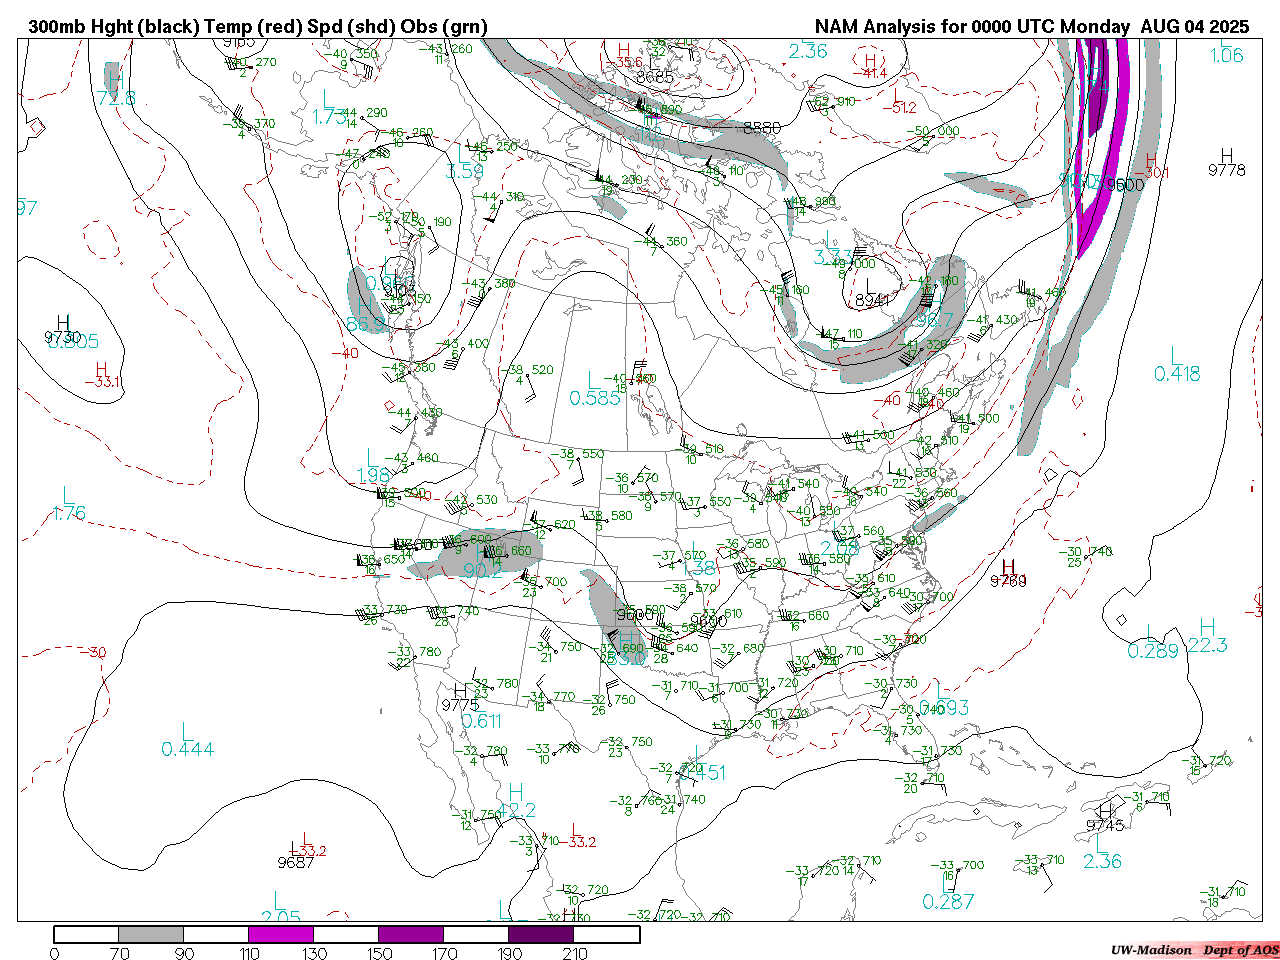Click the cyan low value "0.444"
Screen dimensions: 1280x960
[x=187, y=749]
